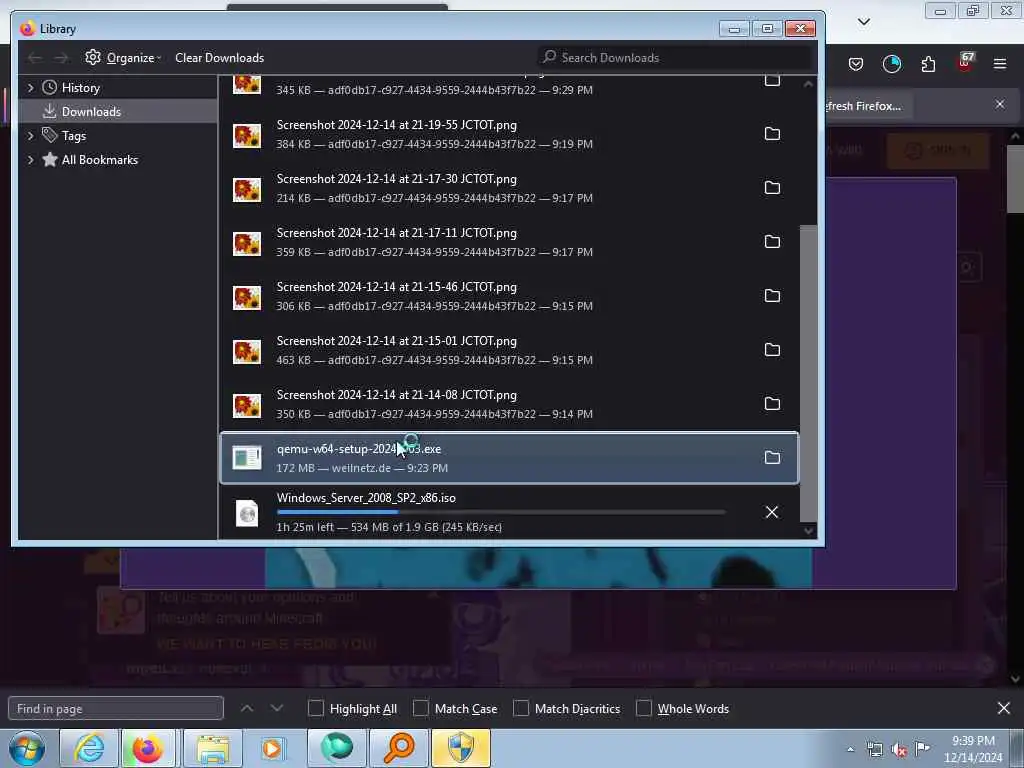Click Screenshot 2024-12-14 at 21-14-08 JCTOT.png text
The height and width of the screenshot is (768, 1024).
(x=396, y=395)
